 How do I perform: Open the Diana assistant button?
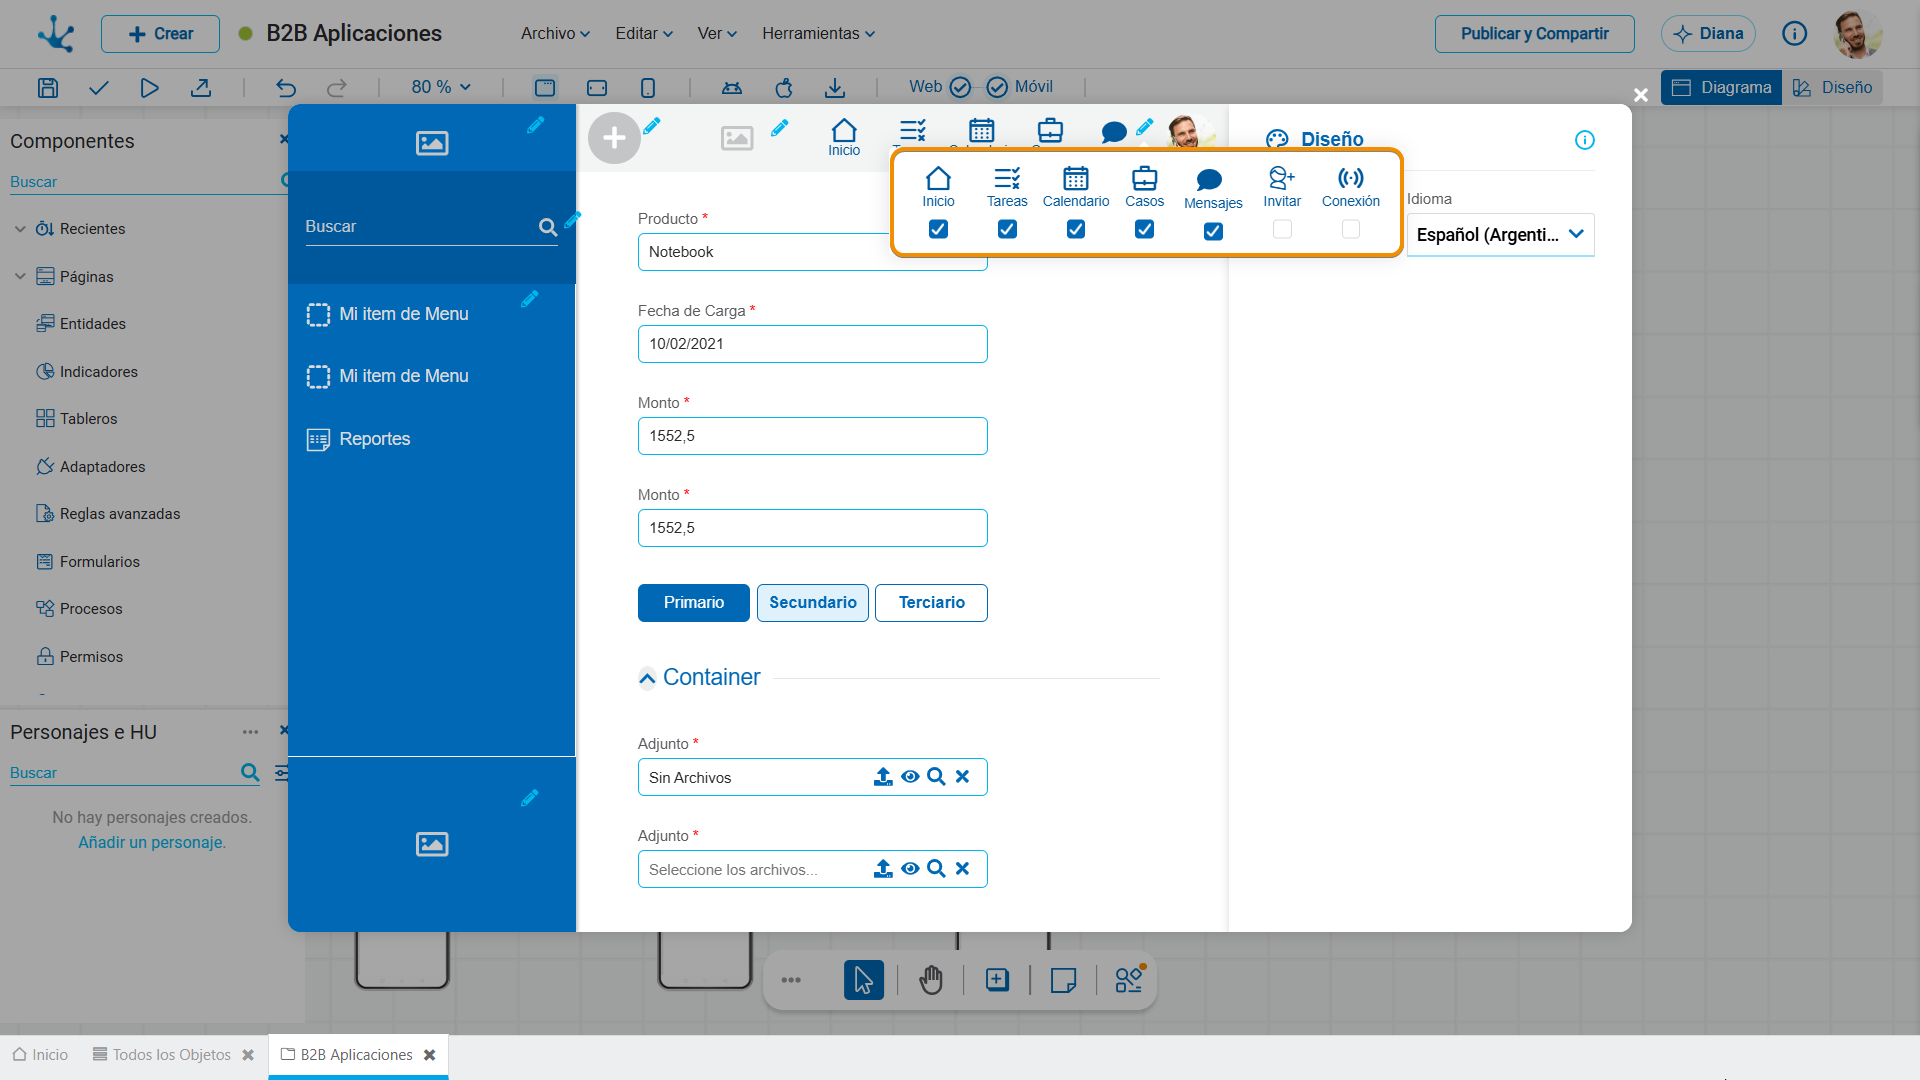tap(1708, 34)
